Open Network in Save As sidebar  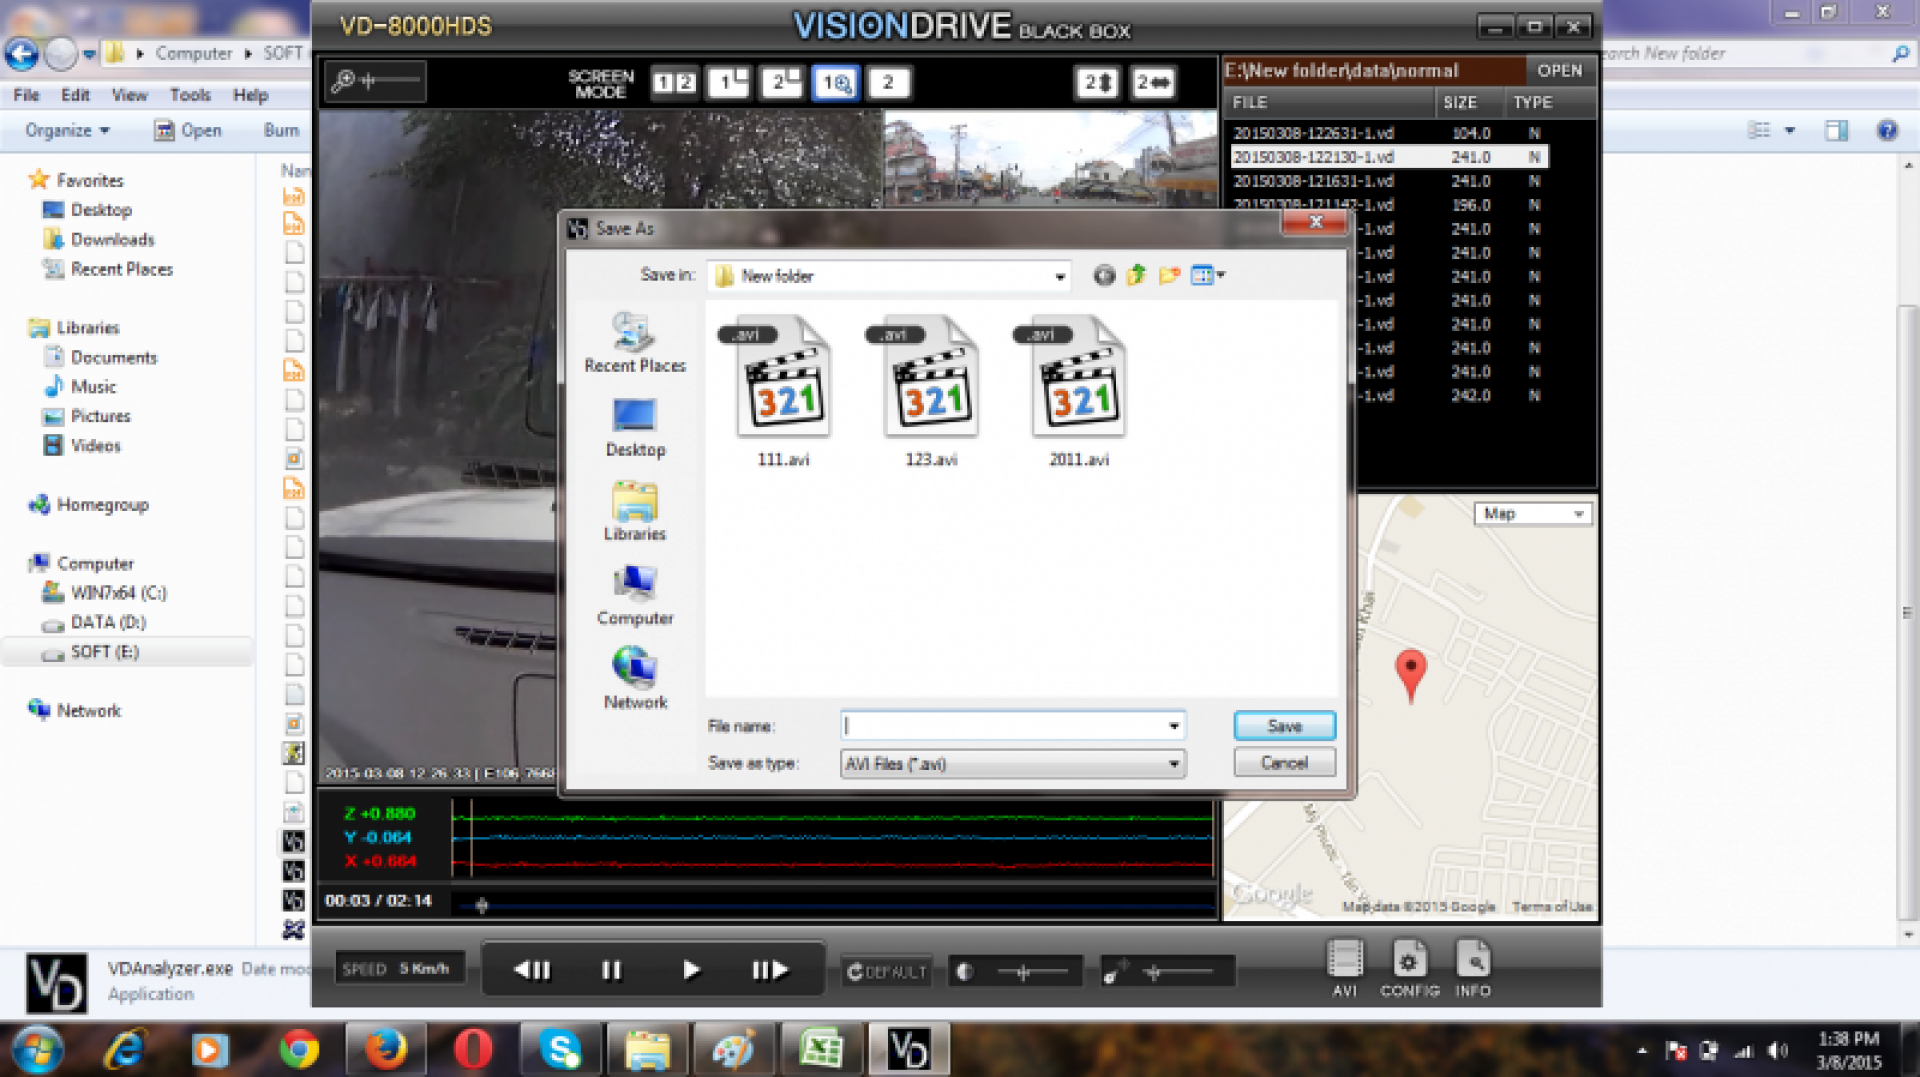[x=635, y=679]
